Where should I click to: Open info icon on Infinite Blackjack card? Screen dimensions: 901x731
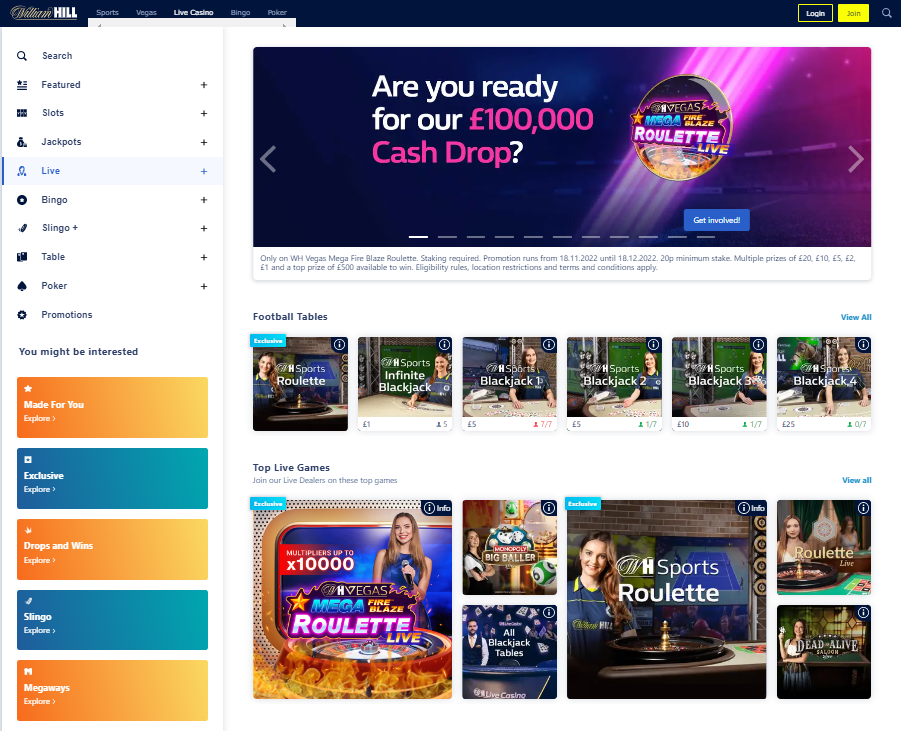pos(444,344)
